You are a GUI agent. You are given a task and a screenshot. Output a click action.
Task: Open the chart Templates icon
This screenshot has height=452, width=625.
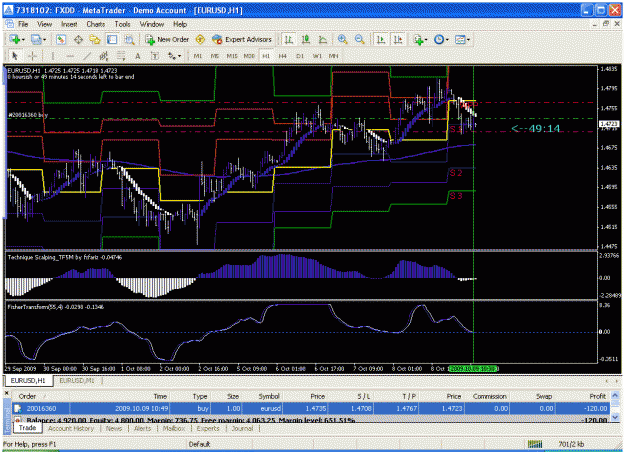[x=460, y=39]
